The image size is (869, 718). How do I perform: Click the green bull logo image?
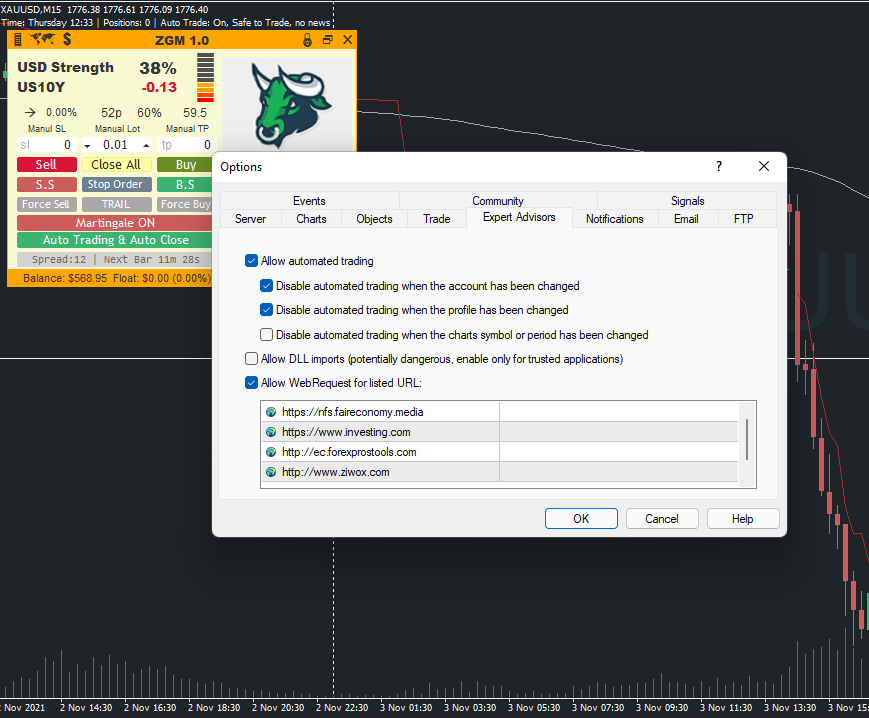(x=285, y=103)
